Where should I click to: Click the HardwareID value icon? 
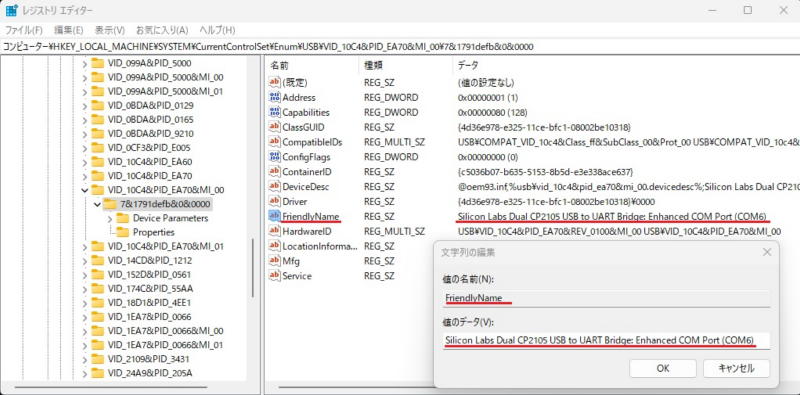[x=274, y=231]
